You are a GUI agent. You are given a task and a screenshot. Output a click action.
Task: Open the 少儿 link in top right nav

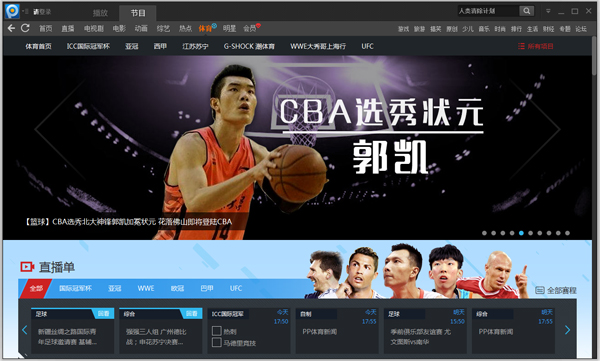point(468,29)
